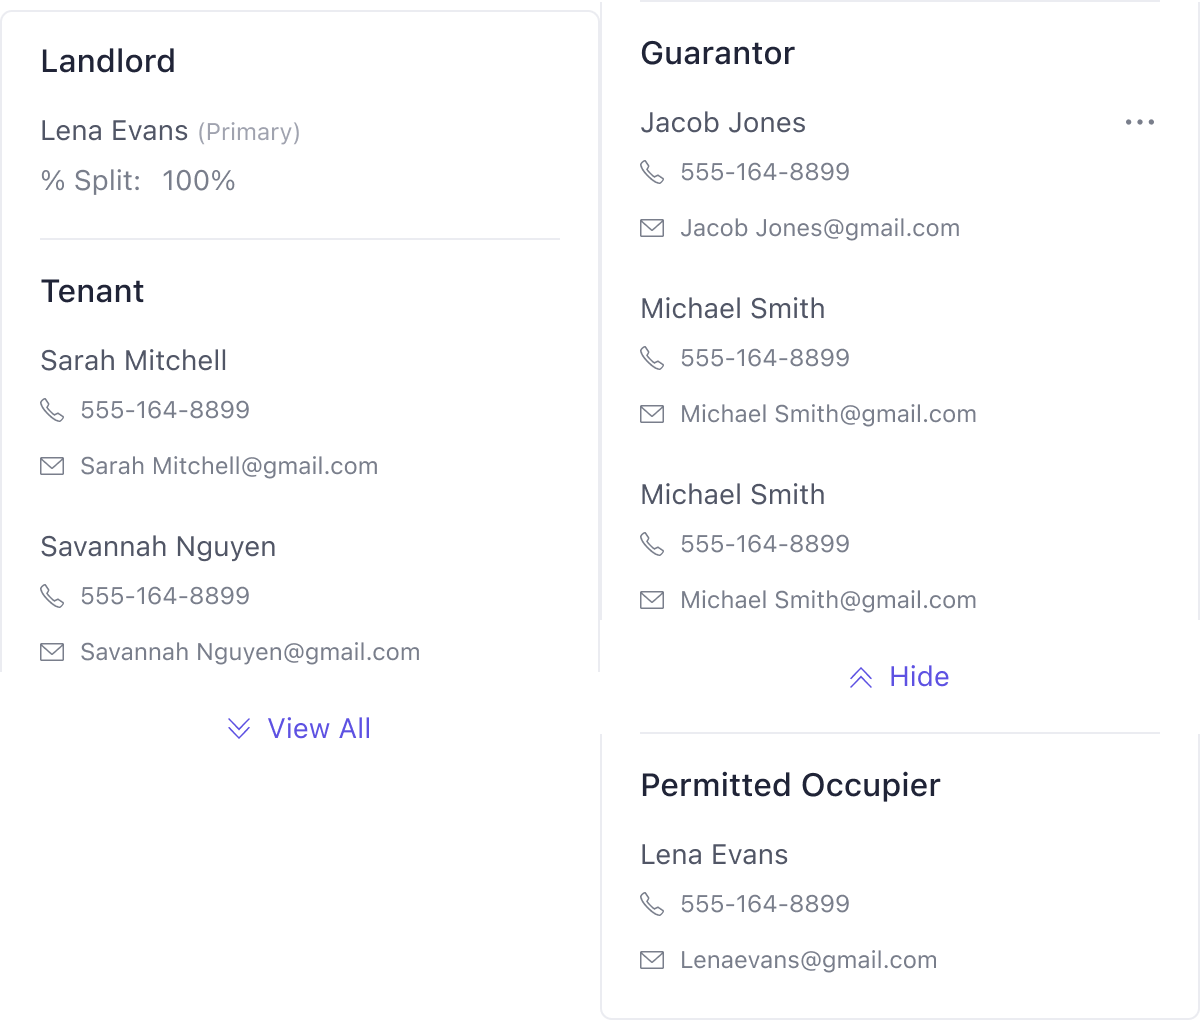The height and width of the screenshot is (1020, 1200).
Task: Click phone icon under Sarah Mitchell
Action: click(52, 410)
